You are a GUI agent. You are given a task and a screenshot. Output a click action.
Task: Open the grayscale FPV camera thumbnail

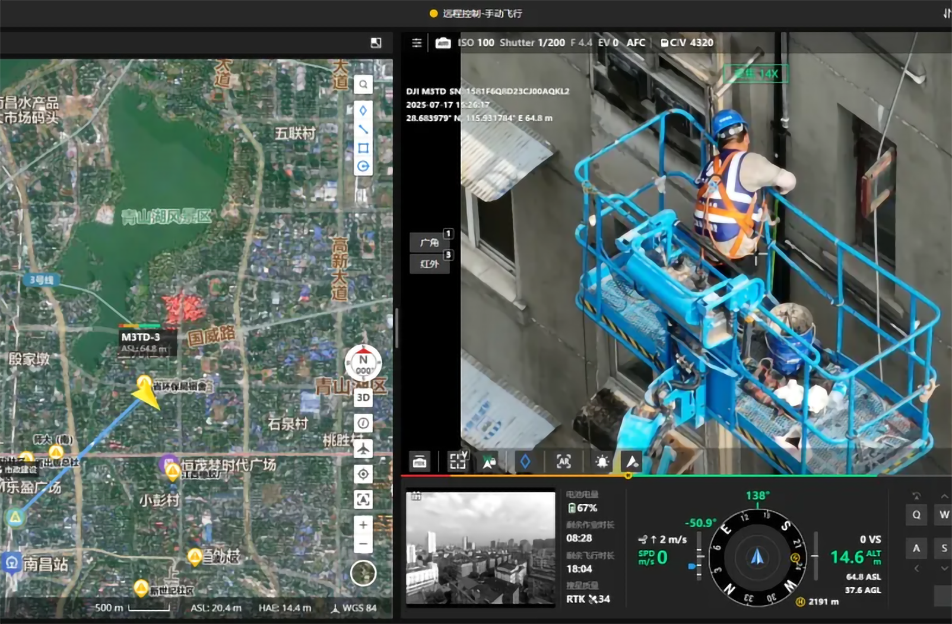tap(481, 547)
